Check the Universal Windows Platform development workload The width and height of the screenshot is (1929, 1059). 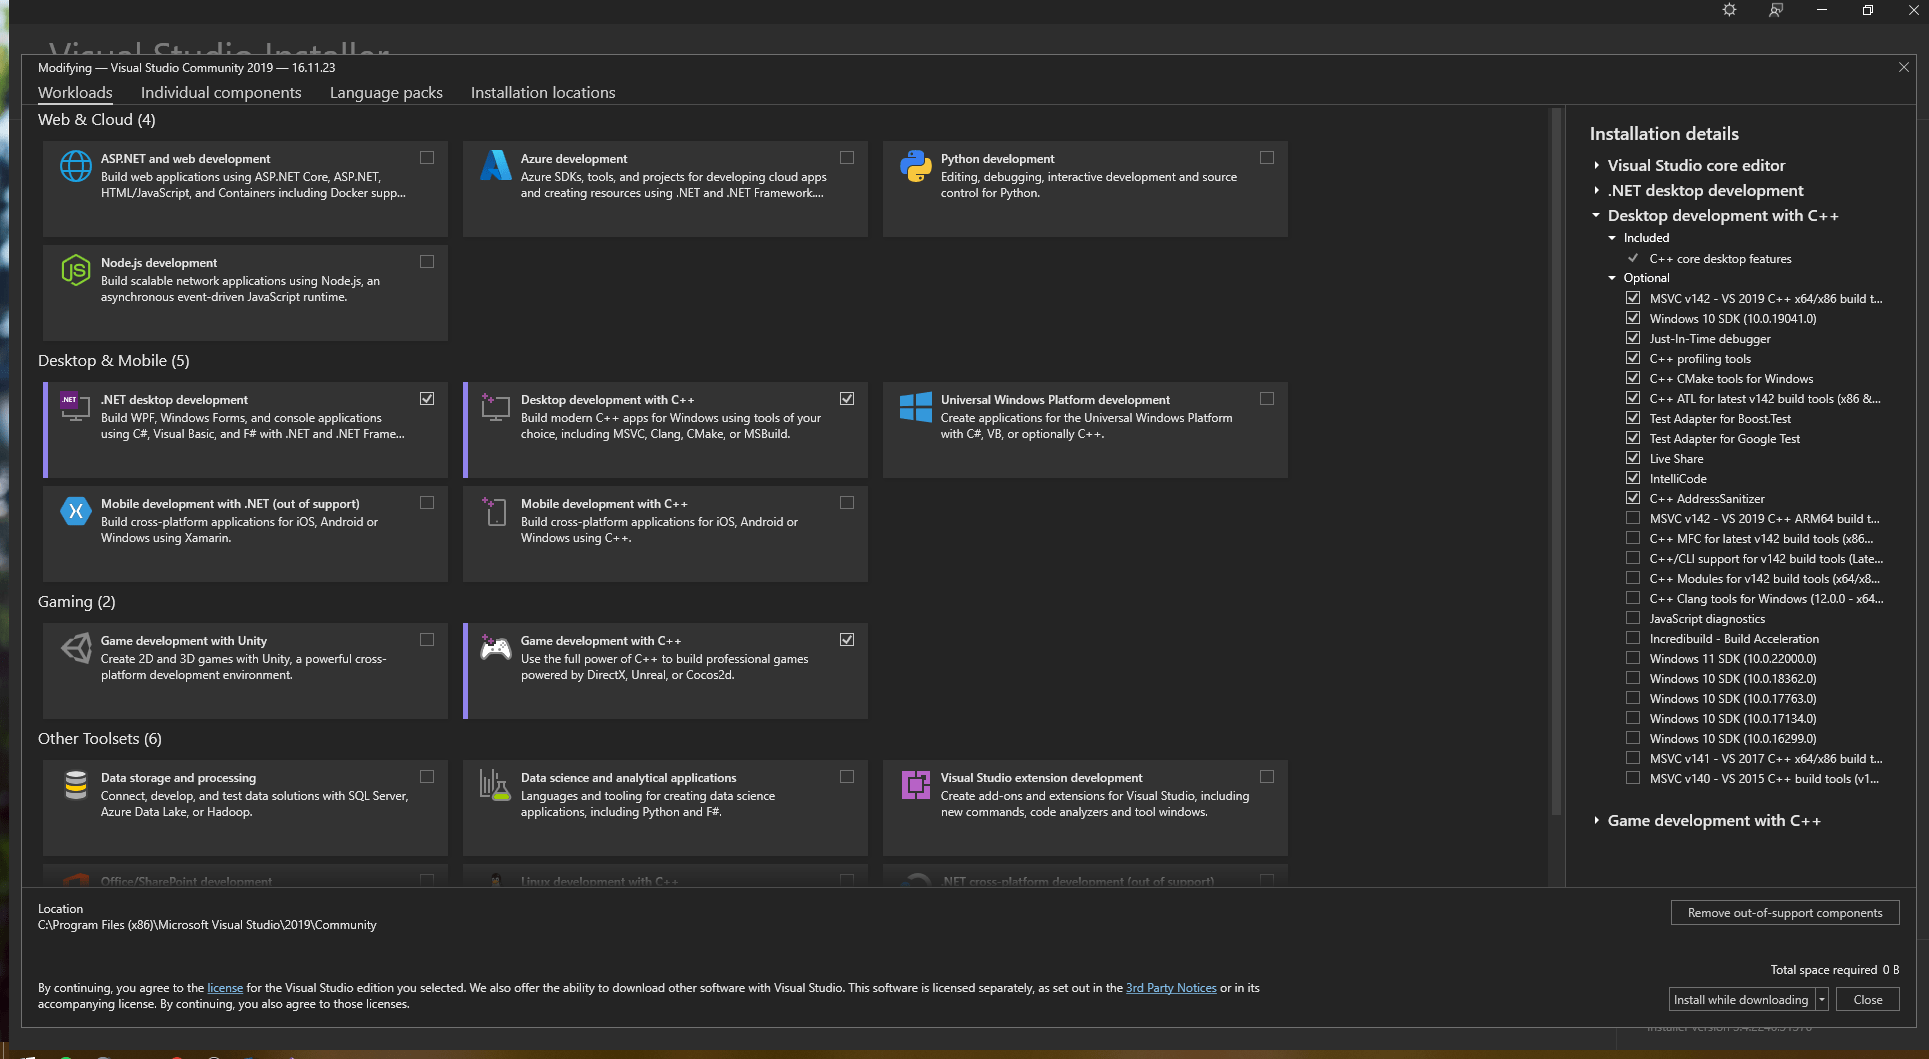1267,399
